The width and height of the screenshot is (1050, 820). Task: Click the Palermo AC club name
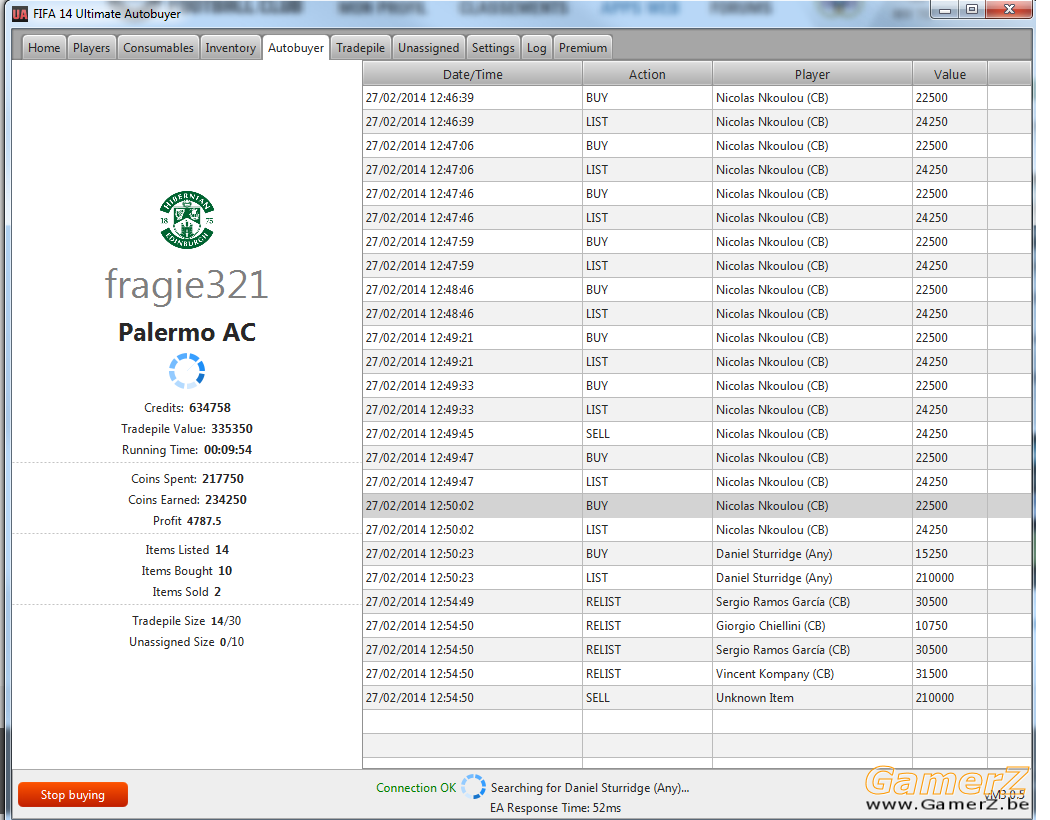187,332
